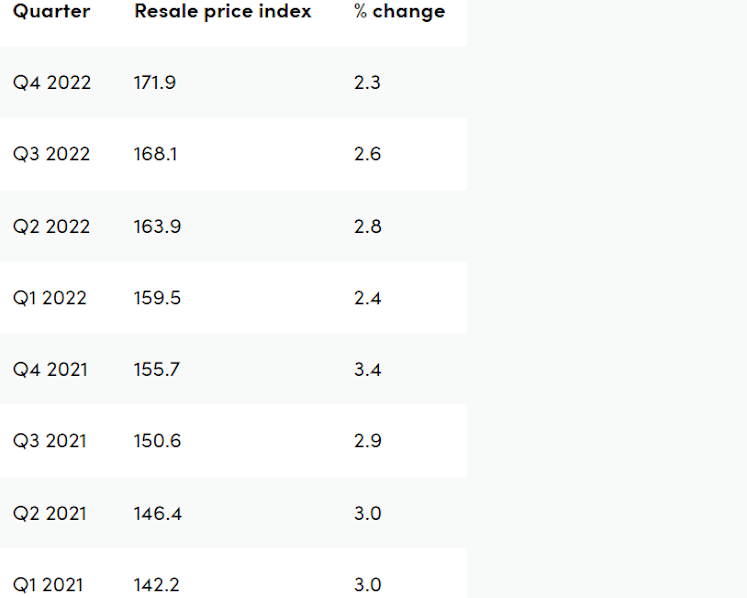
Task: Select the Q1 2021 quarter cell
Action: 48,585
